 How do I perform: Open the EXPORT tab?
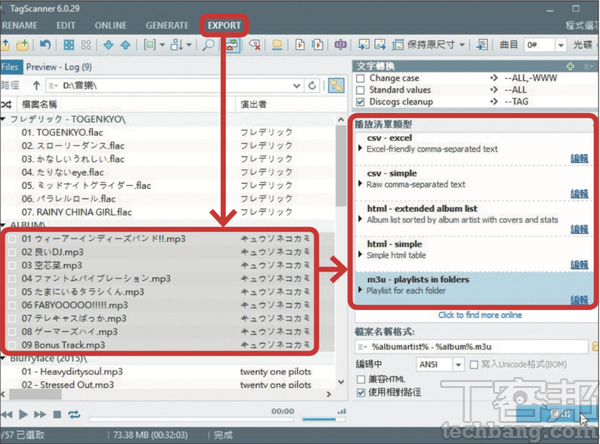[224, 26]
